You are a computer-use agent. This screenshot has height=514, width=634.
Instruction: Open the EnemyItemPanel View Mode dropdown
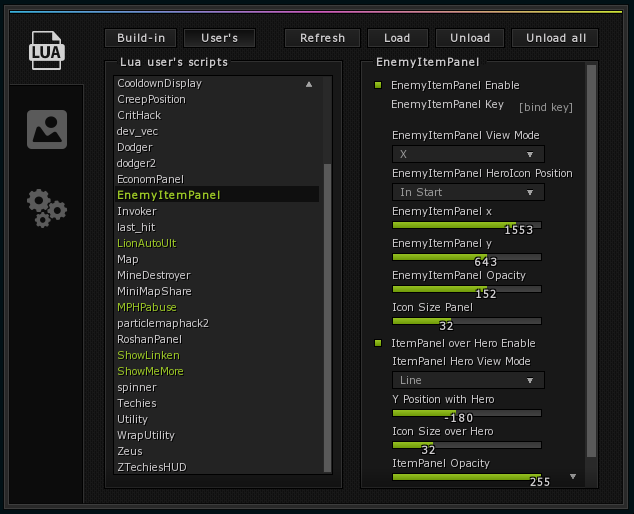pos(468,154)
